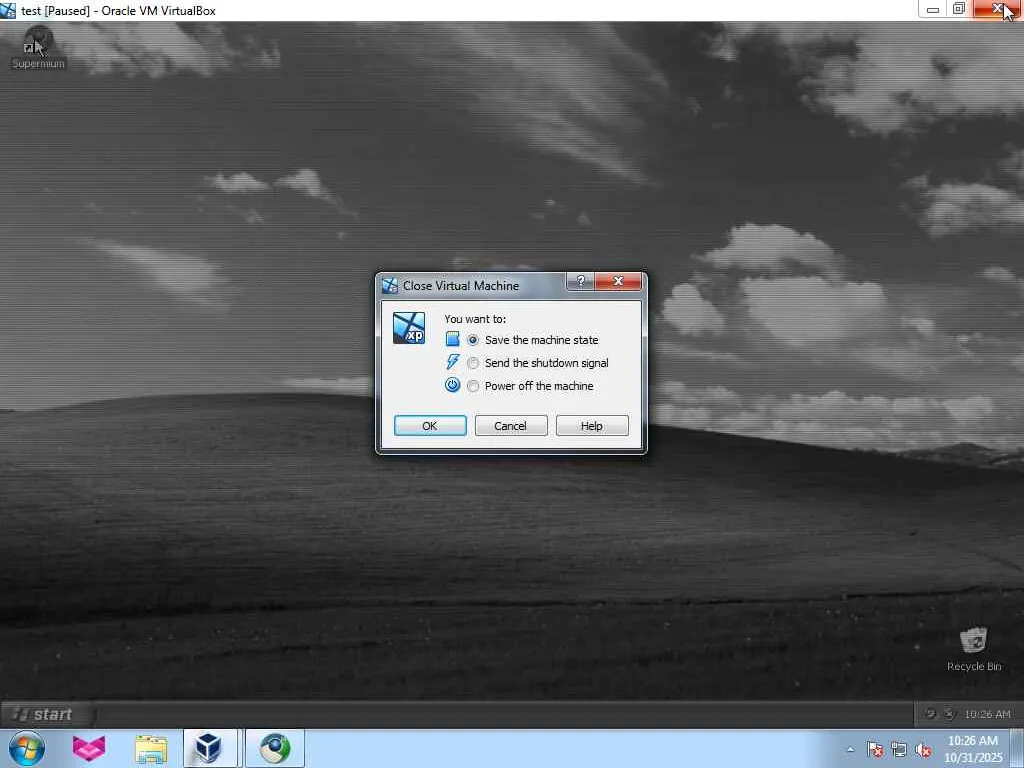
Task: Select Power off the machine radio
Action: pos(473,386)
